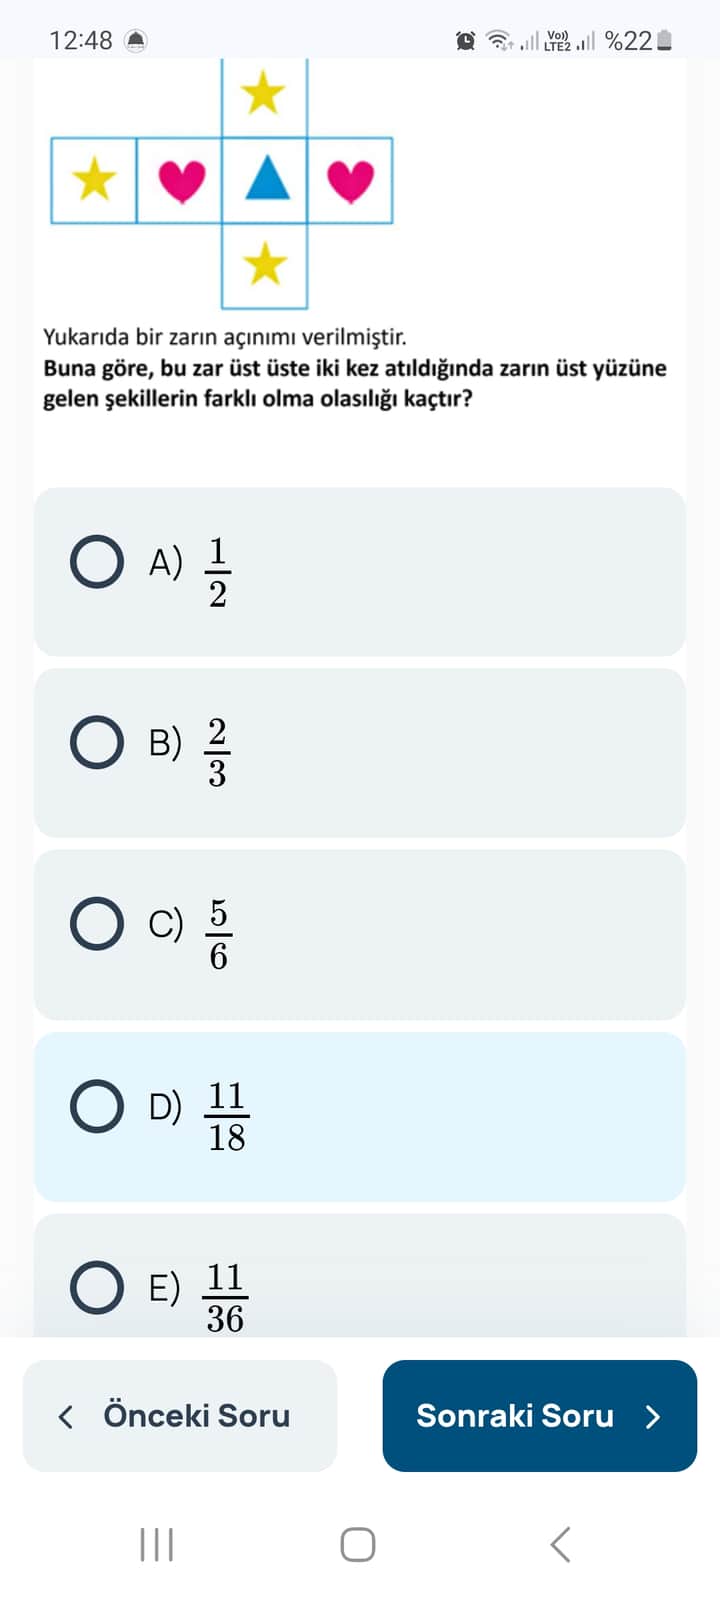Tap the Önceki Soru button
This screenshot has width=720, height=1600.
[180, 1415]
